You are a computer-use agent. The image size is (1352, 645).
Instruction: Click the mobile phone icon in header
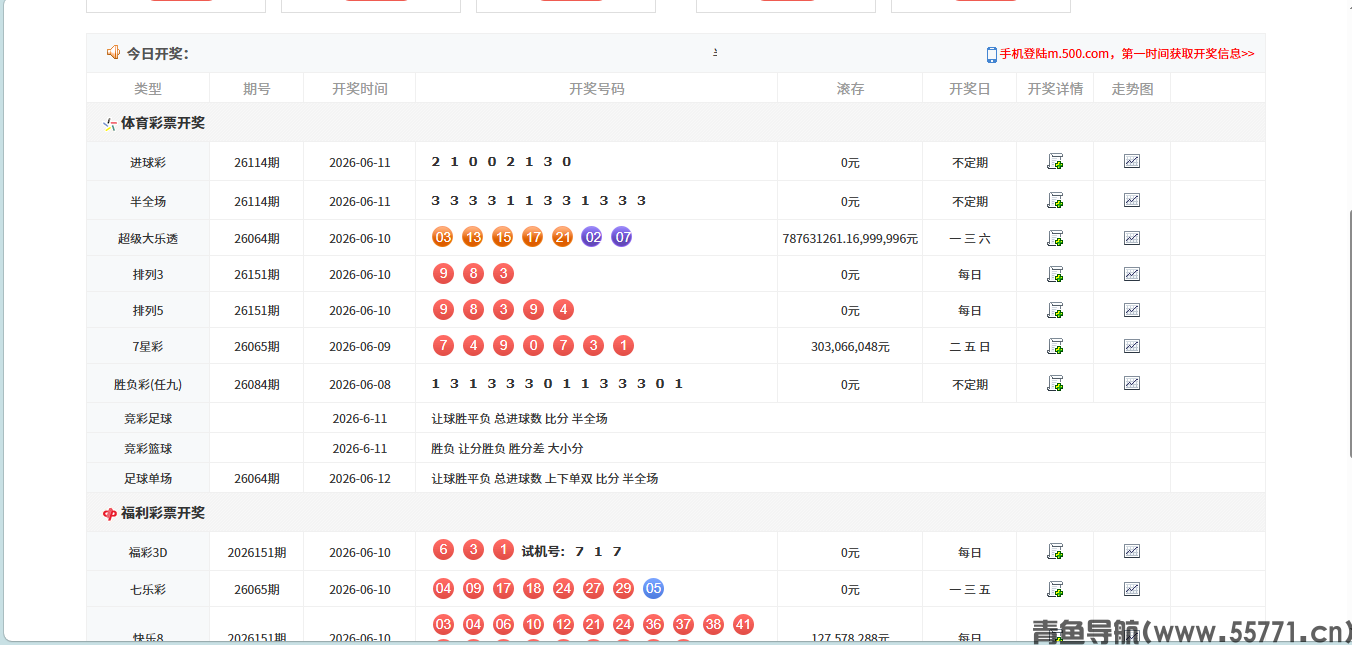coord(992,54)
